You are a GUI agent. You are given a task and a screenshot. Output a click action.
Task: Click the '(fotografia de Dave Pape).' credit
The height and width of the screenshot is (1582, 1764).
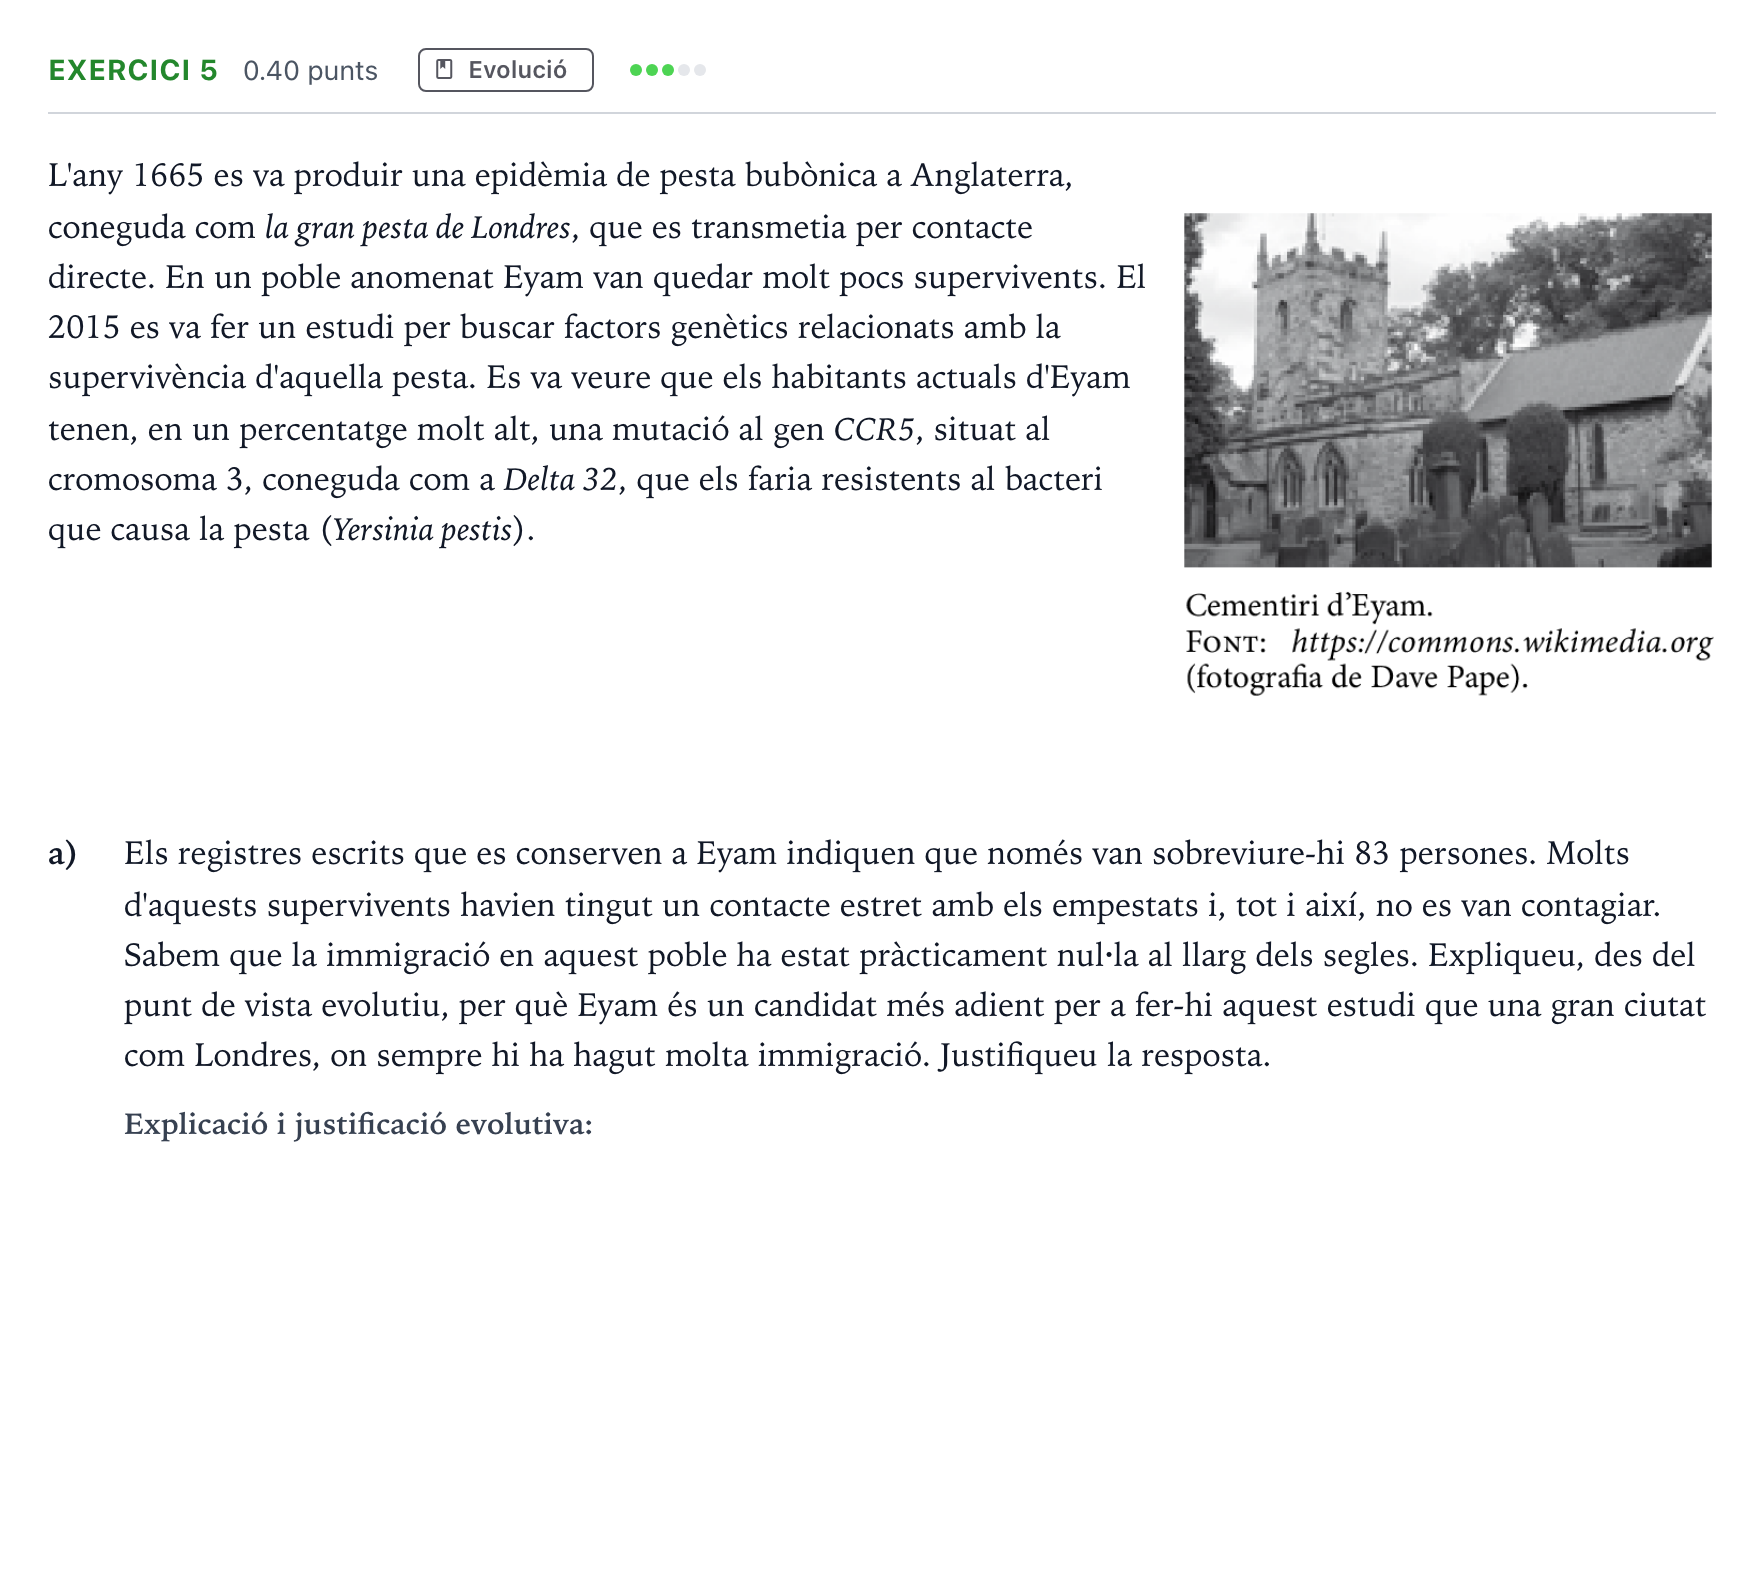tap(1357, 678)
